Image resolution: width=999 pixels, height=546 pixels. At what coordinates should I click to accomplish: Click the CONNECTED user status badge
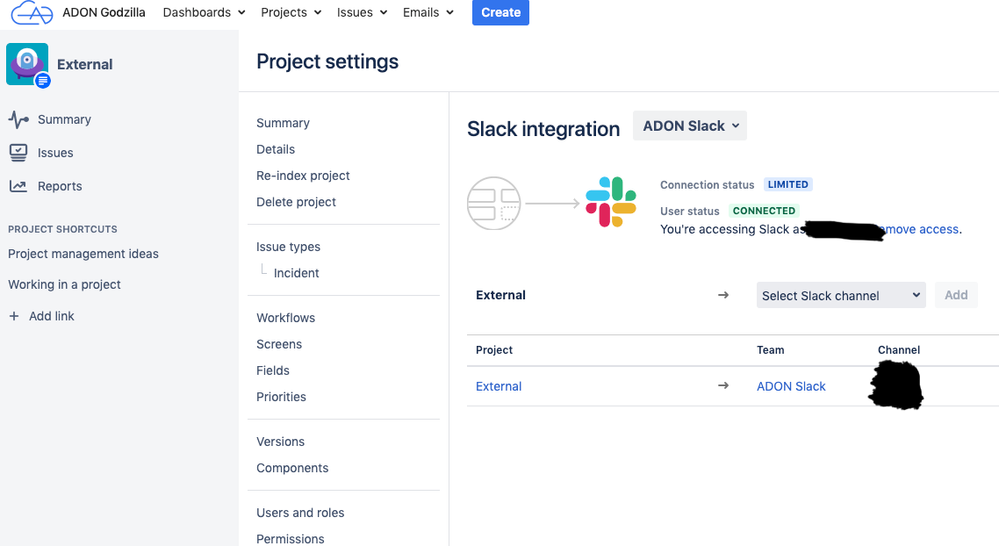coord(764,210)
